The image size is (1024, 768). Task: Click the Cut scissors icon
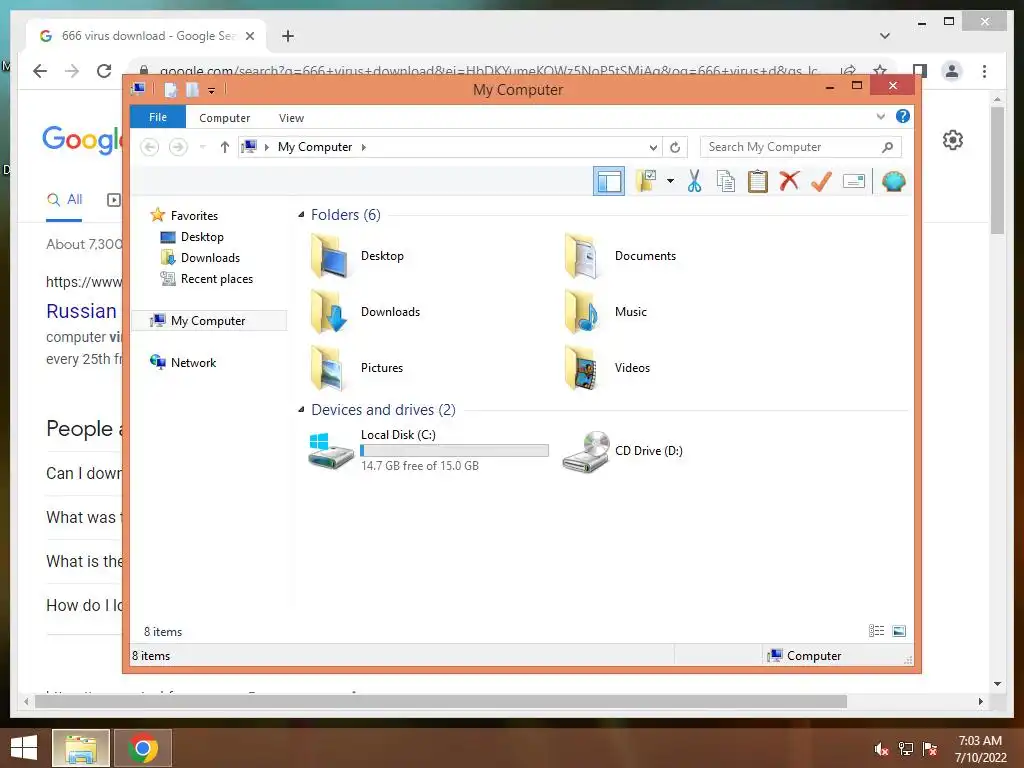pos(694,181)
